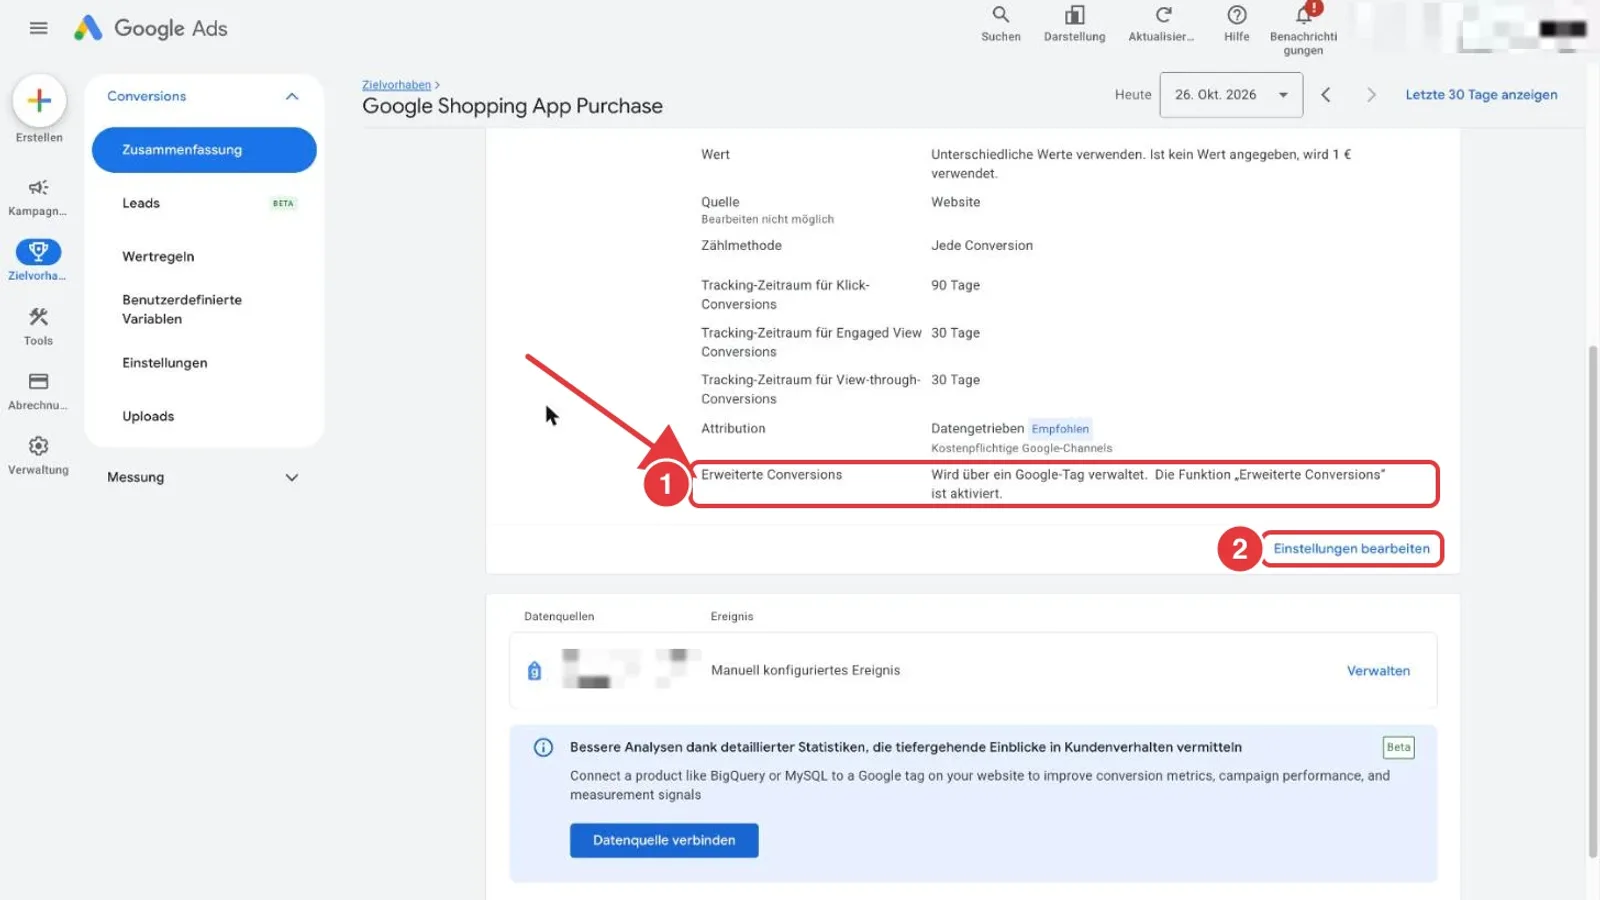Click 'Manuell konfiguriertes Ereignis' text
The image size is (1600, 900).
point(805,671)
